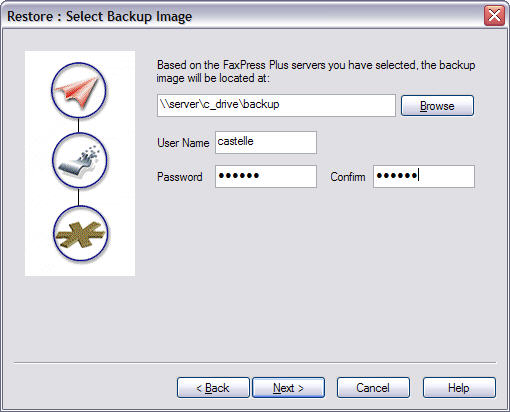Screen dimensions: 510x412
Task: Click the dissolving paper sheet wizard icon
Action: pos(80,160)
